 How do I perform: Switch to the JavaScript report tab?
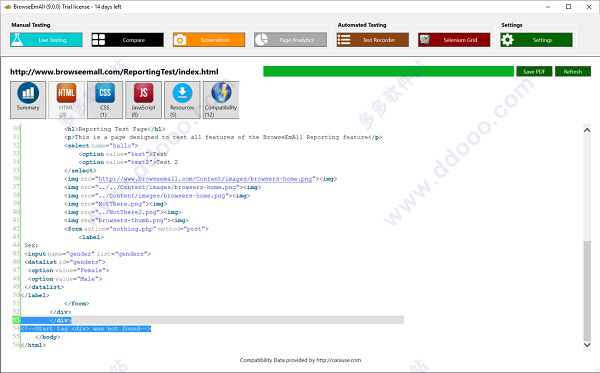point(143,100)
